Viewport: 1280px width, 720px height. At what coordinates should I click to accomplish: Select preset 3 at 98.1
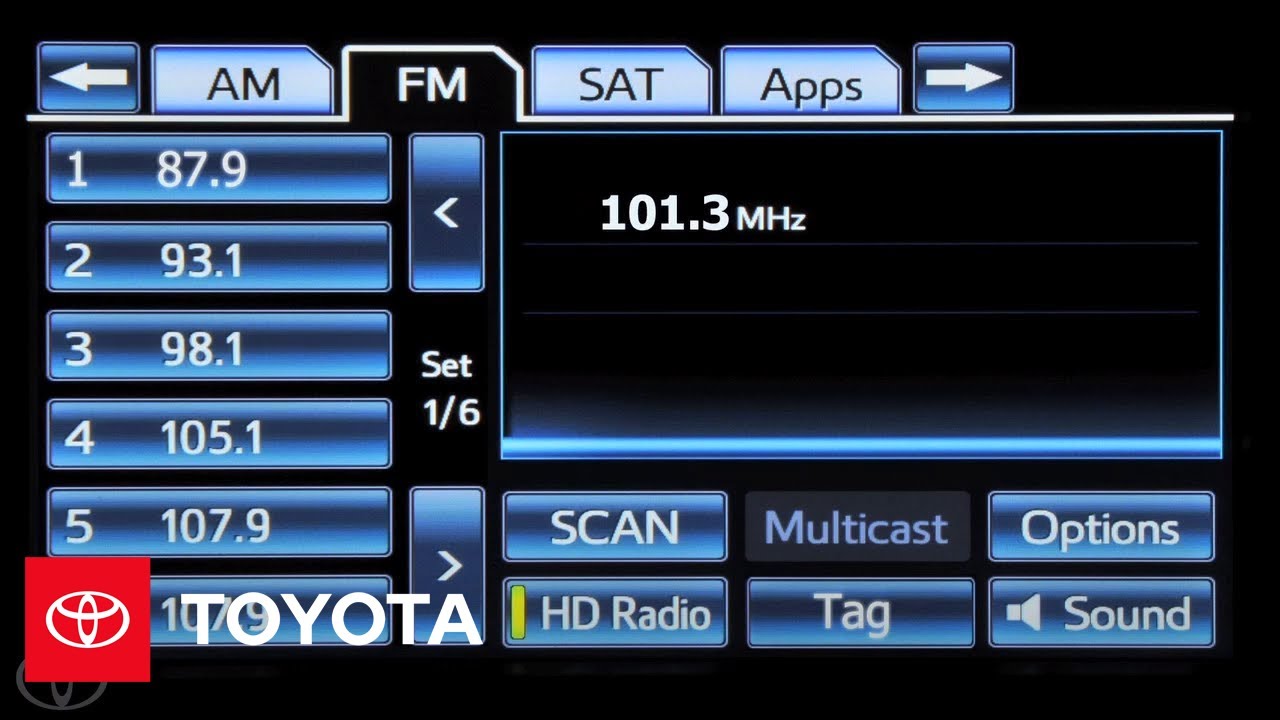click(219, 345)
